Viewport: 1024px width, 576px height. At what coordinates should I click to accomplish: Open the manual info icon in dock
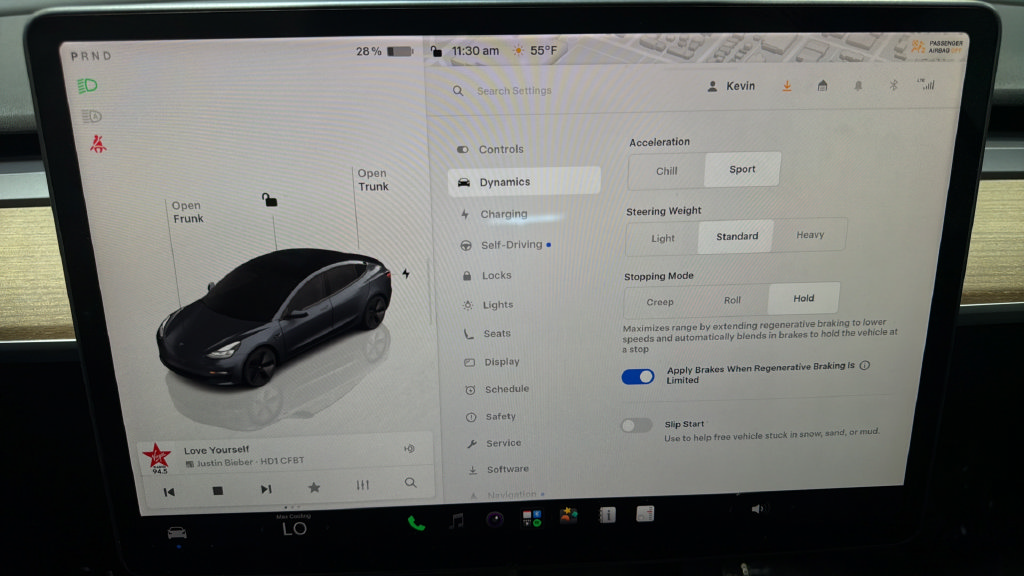coord(607,515)
